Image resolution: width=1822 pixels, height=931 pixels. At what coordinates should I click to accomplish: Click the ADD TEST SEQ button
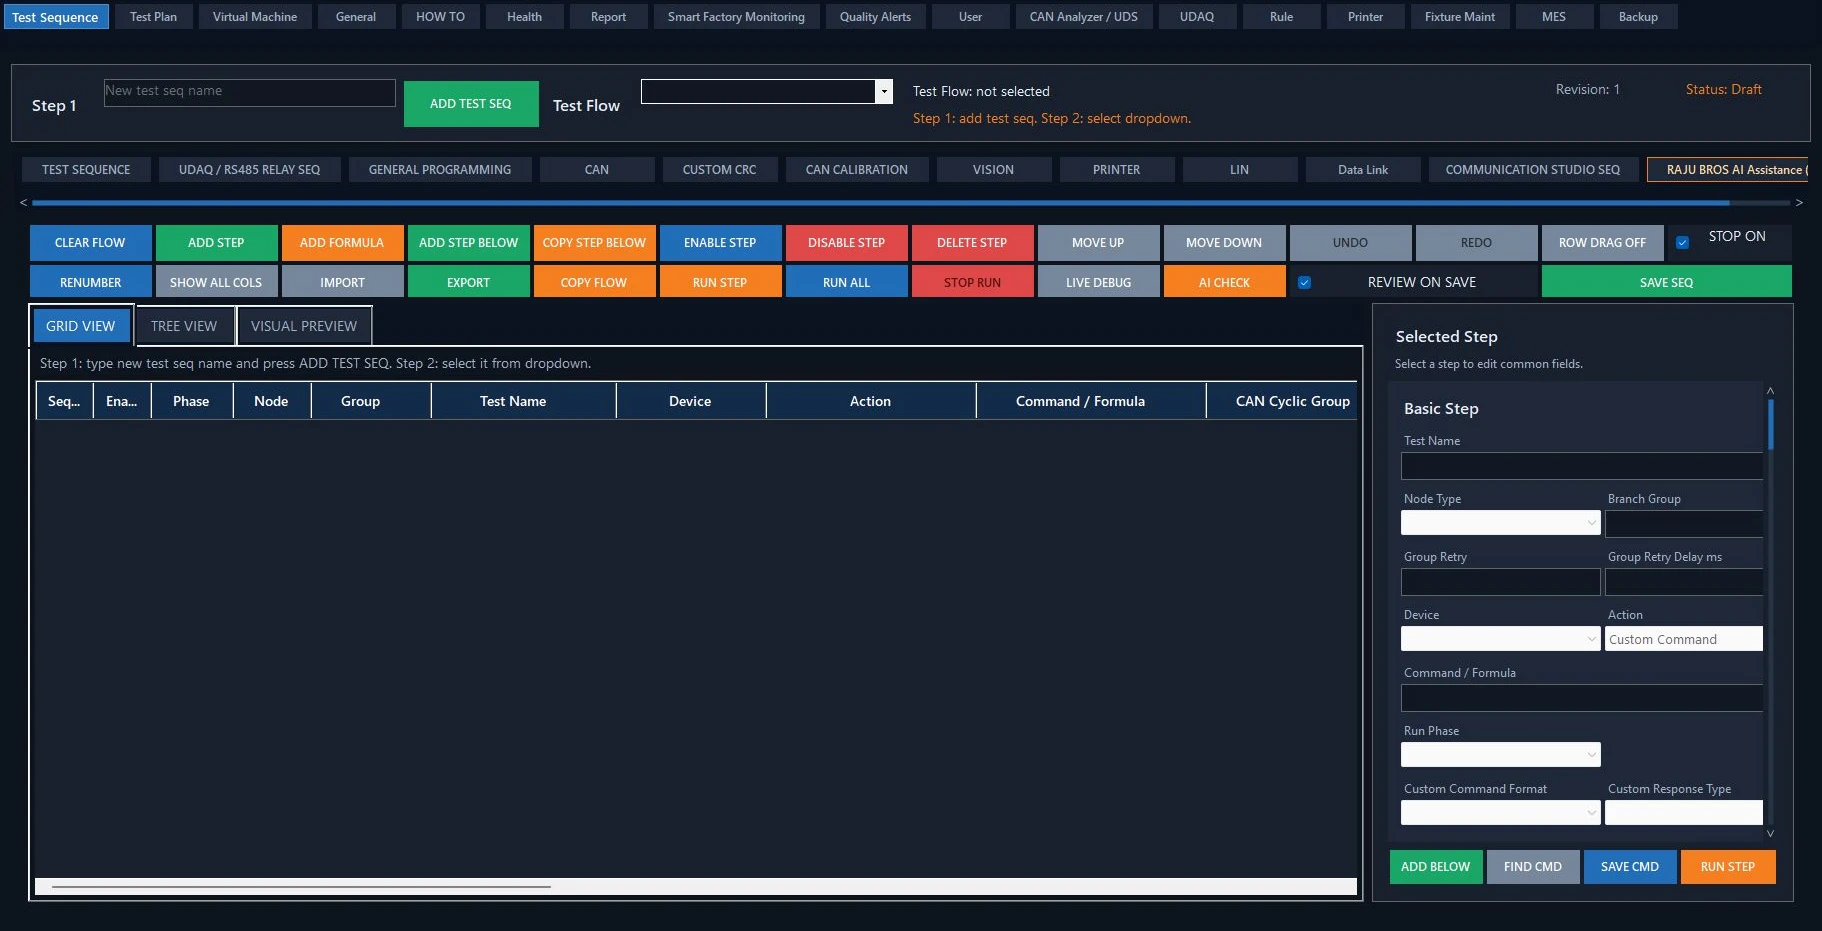471,104
